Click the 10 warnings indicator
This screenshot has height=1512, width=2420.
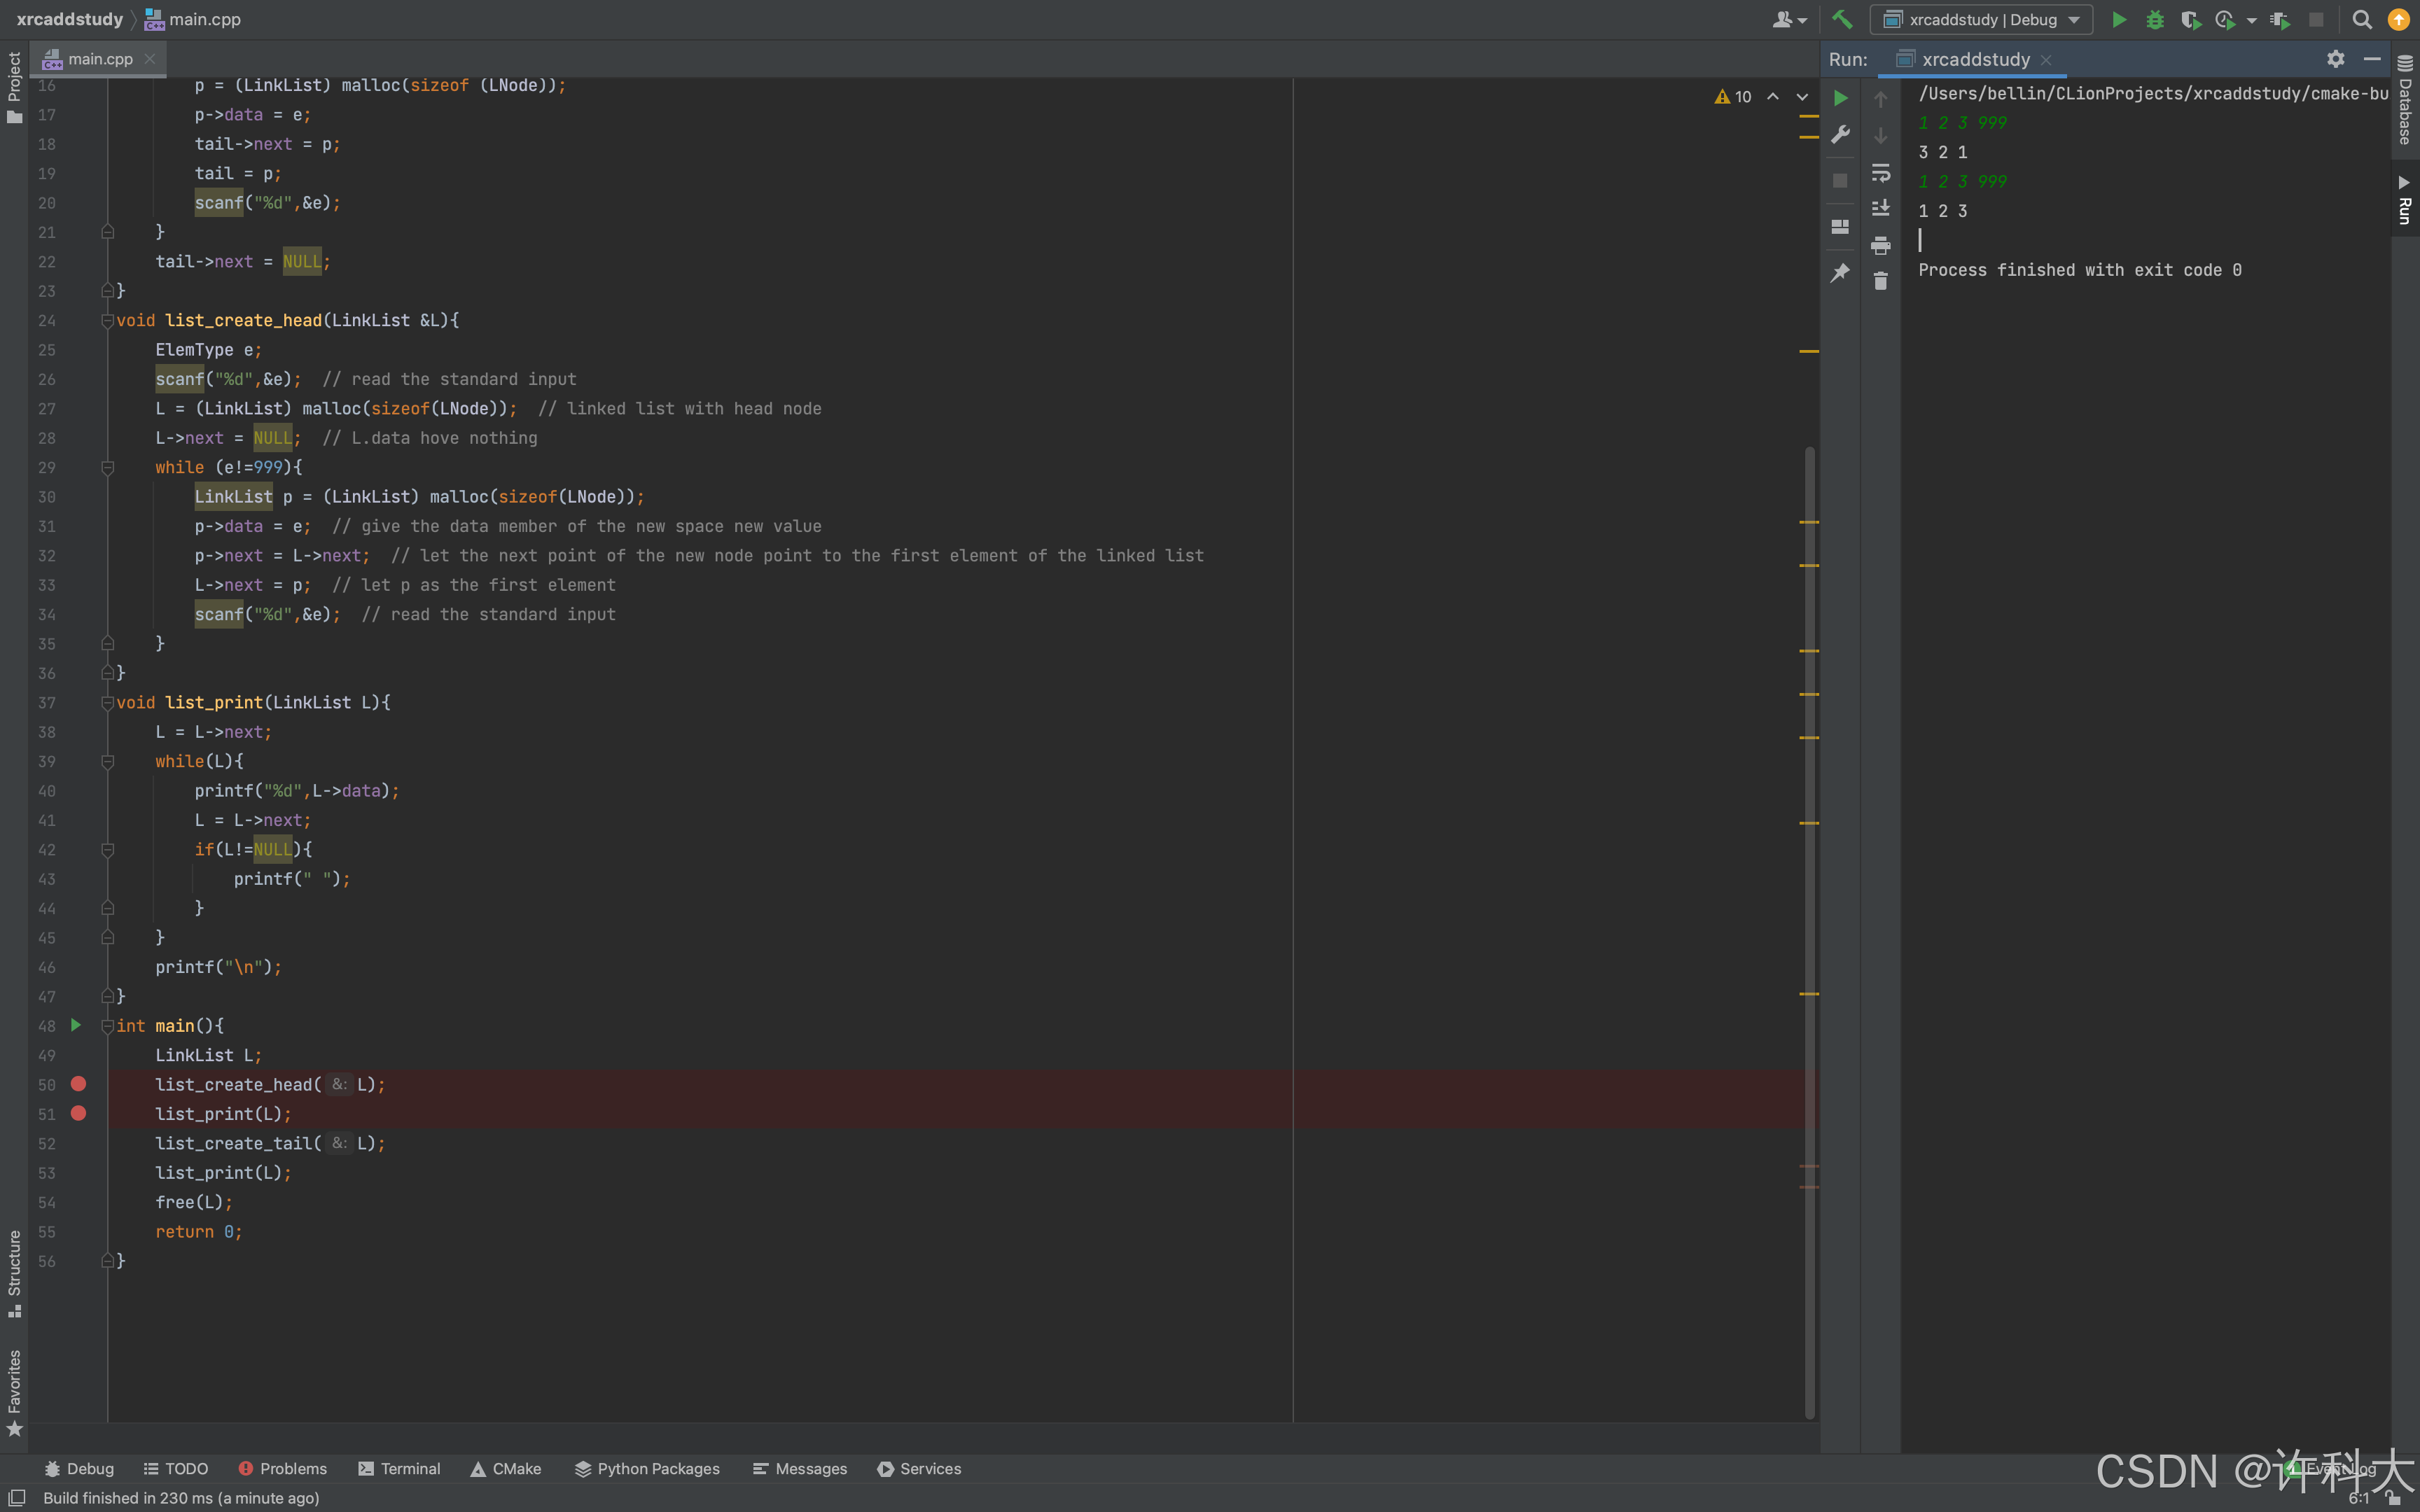(x=1733, y=96)
